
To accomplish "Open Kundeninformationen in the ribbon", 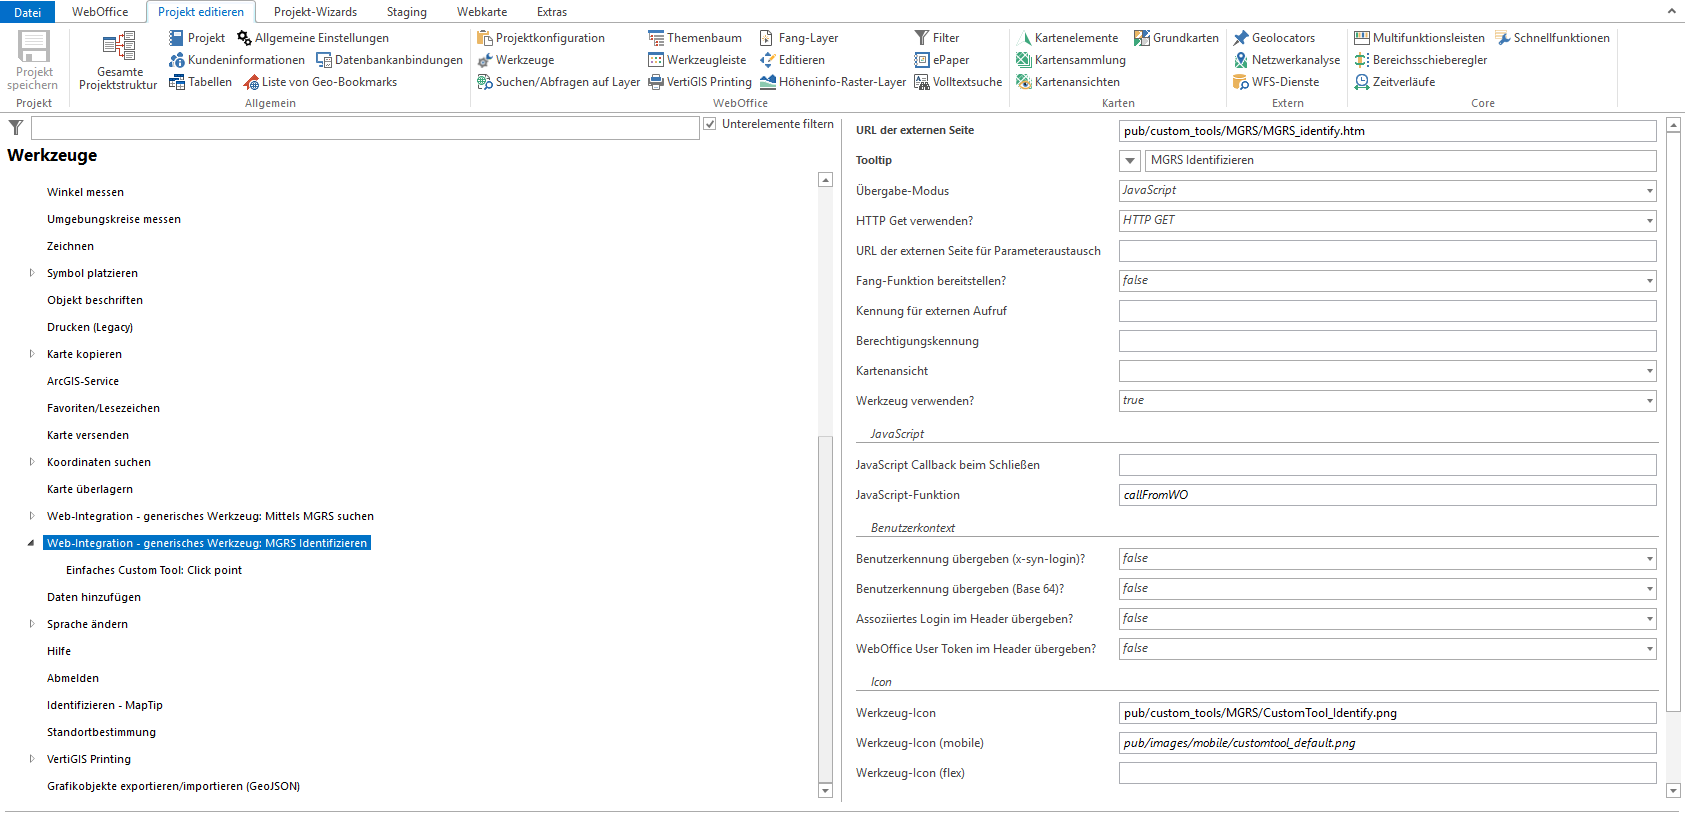I will point(237,60).
